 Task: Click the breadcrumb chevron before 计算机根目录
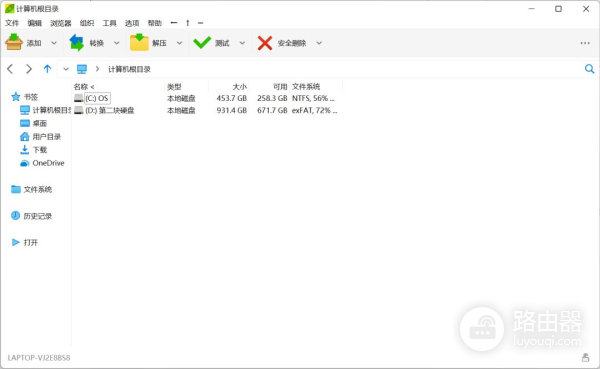pyautogui.click(x=97, y=69)
